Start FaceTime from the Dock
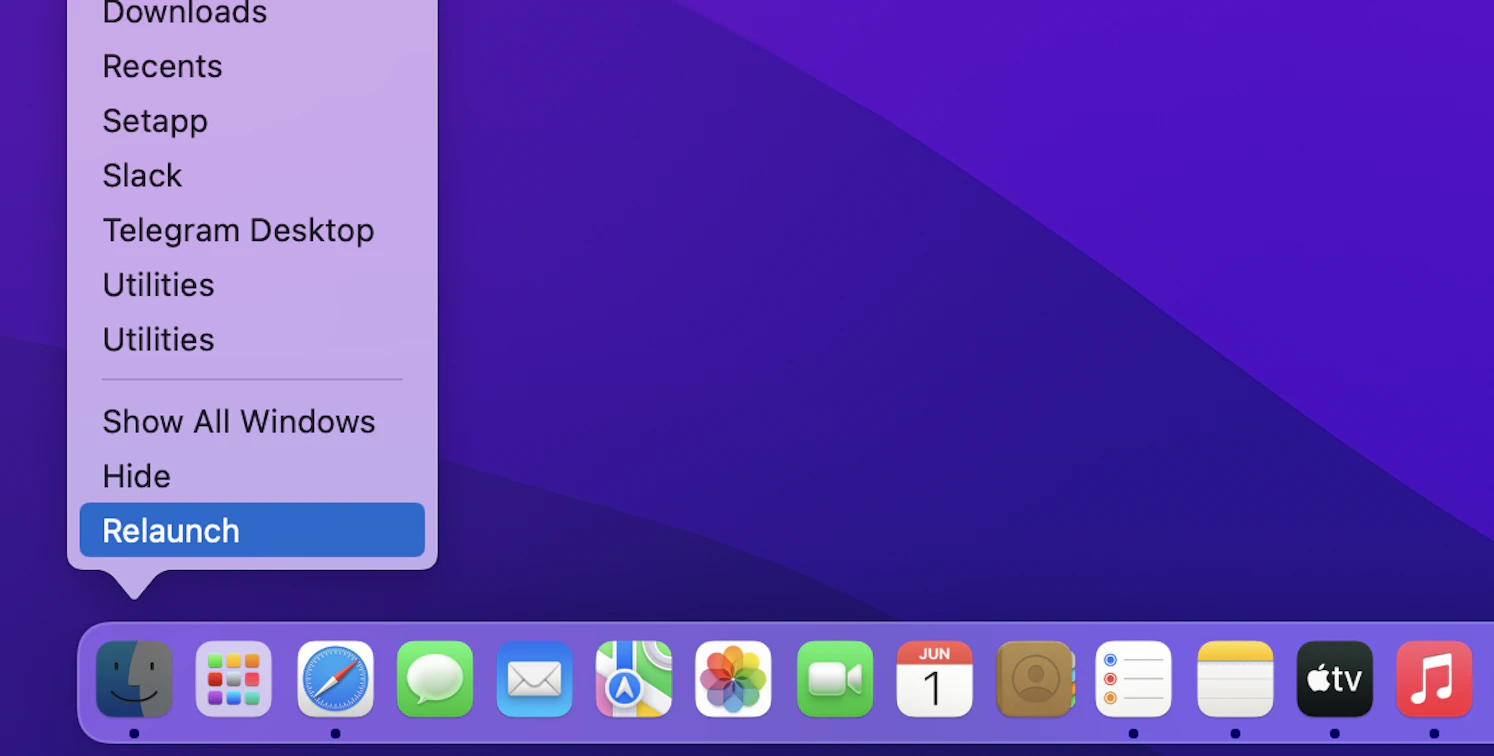The width and height of the screenshot is (1494, 756). [834, 680]
